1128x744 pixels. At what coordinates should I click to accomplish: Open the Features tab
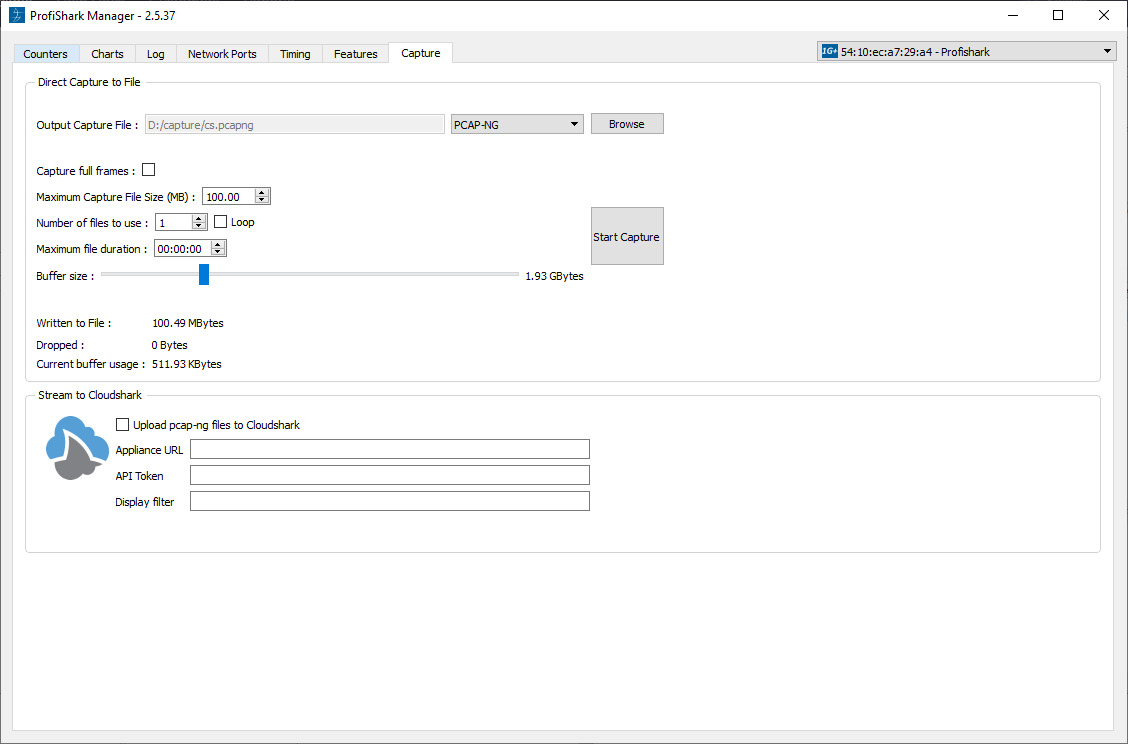coord(355,54)
